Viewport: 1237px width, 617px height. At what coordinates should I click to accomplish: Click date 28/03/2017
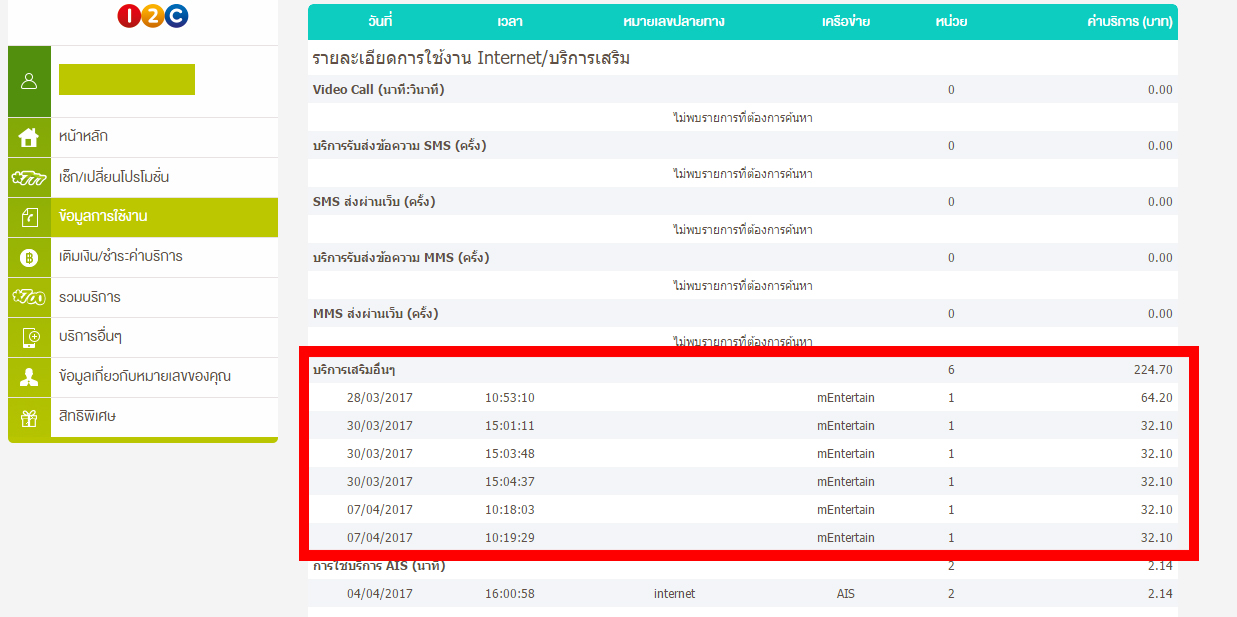pyautogui.click(x=380, y=398)
